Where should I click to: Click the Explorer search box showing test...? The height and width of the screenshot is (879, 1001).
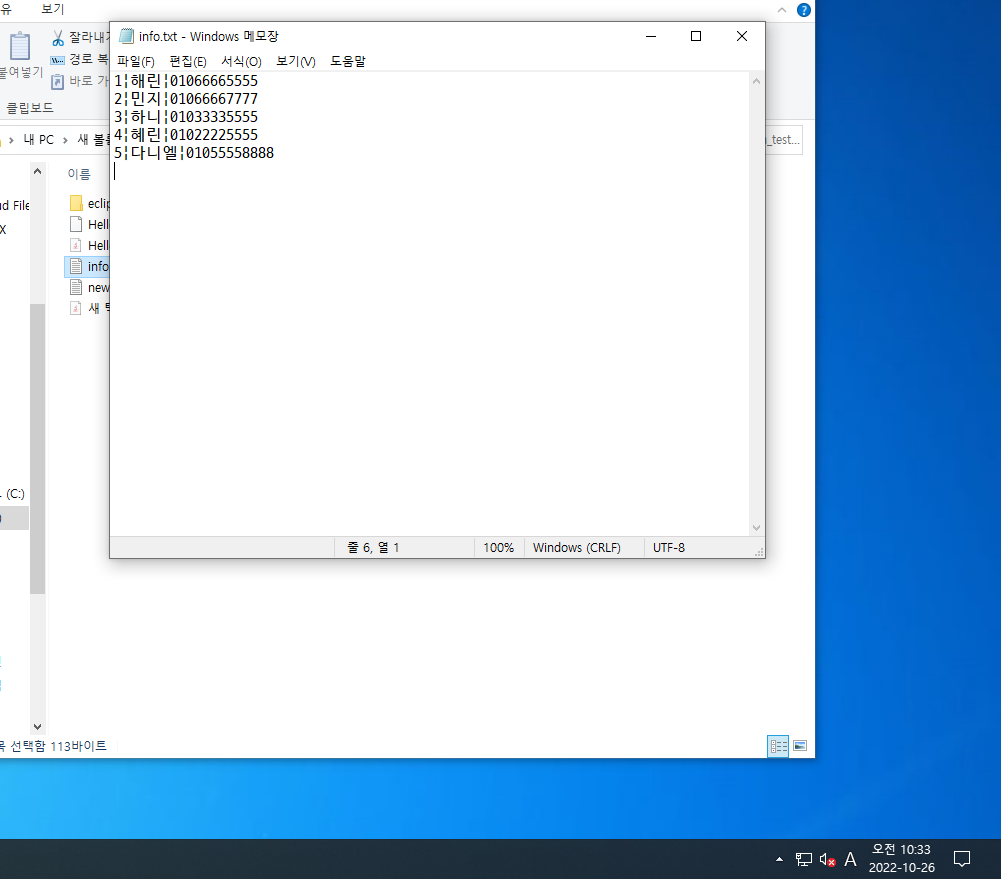pos(783,140)
